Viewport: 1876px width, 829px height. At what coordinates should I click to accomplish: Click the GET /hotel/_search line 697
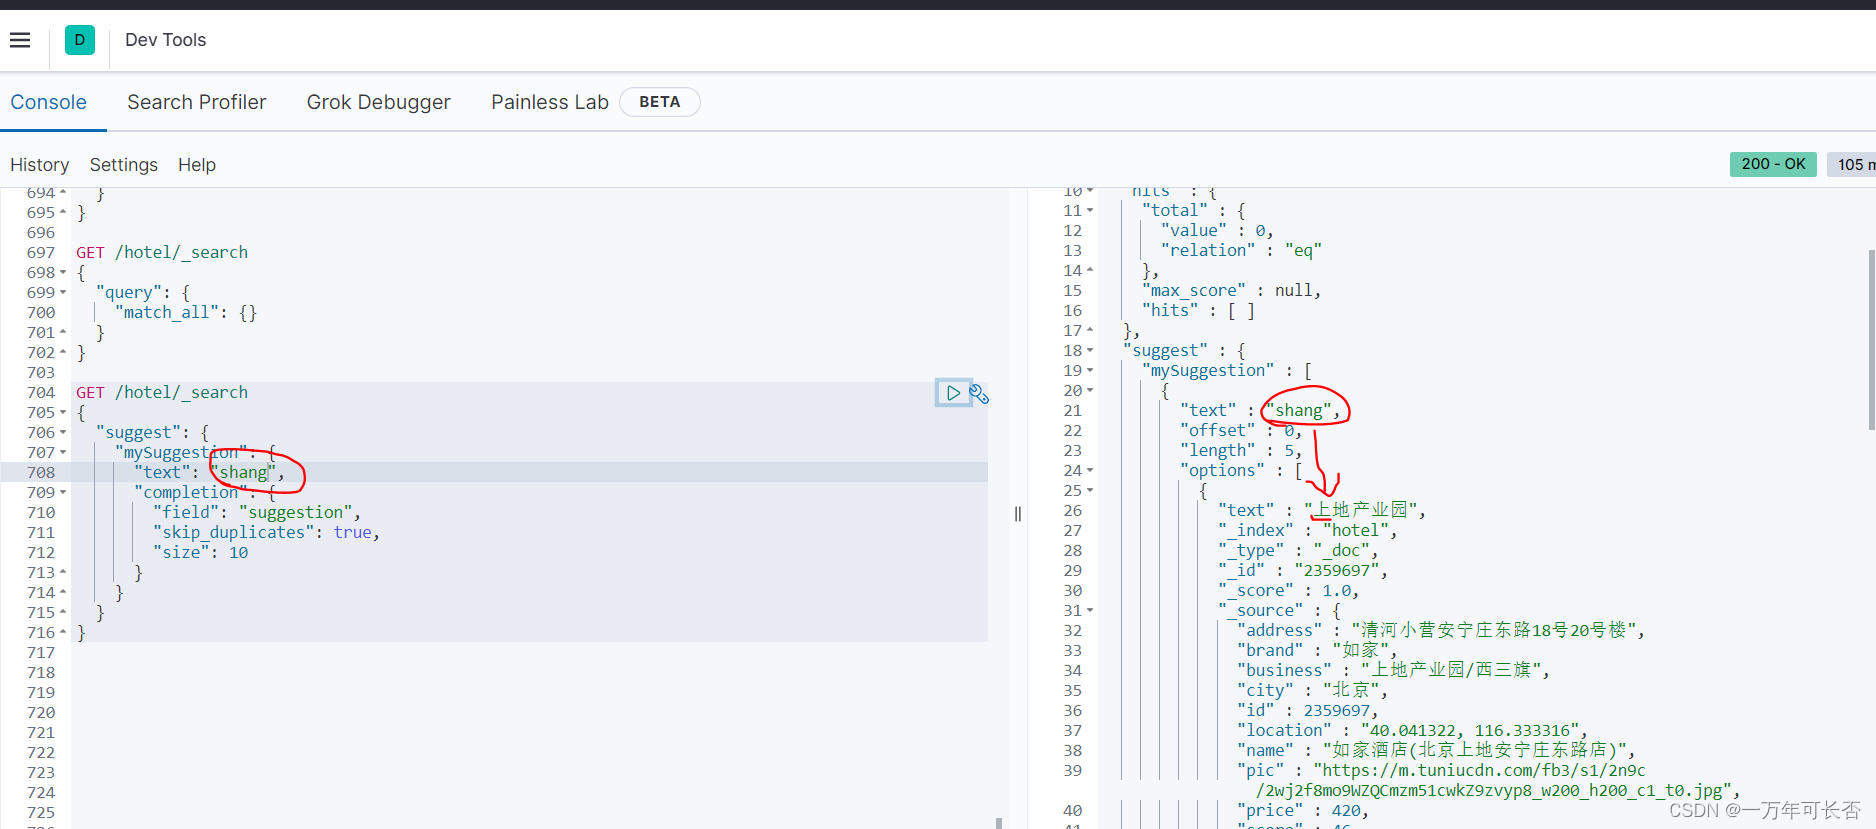[162, 253]
